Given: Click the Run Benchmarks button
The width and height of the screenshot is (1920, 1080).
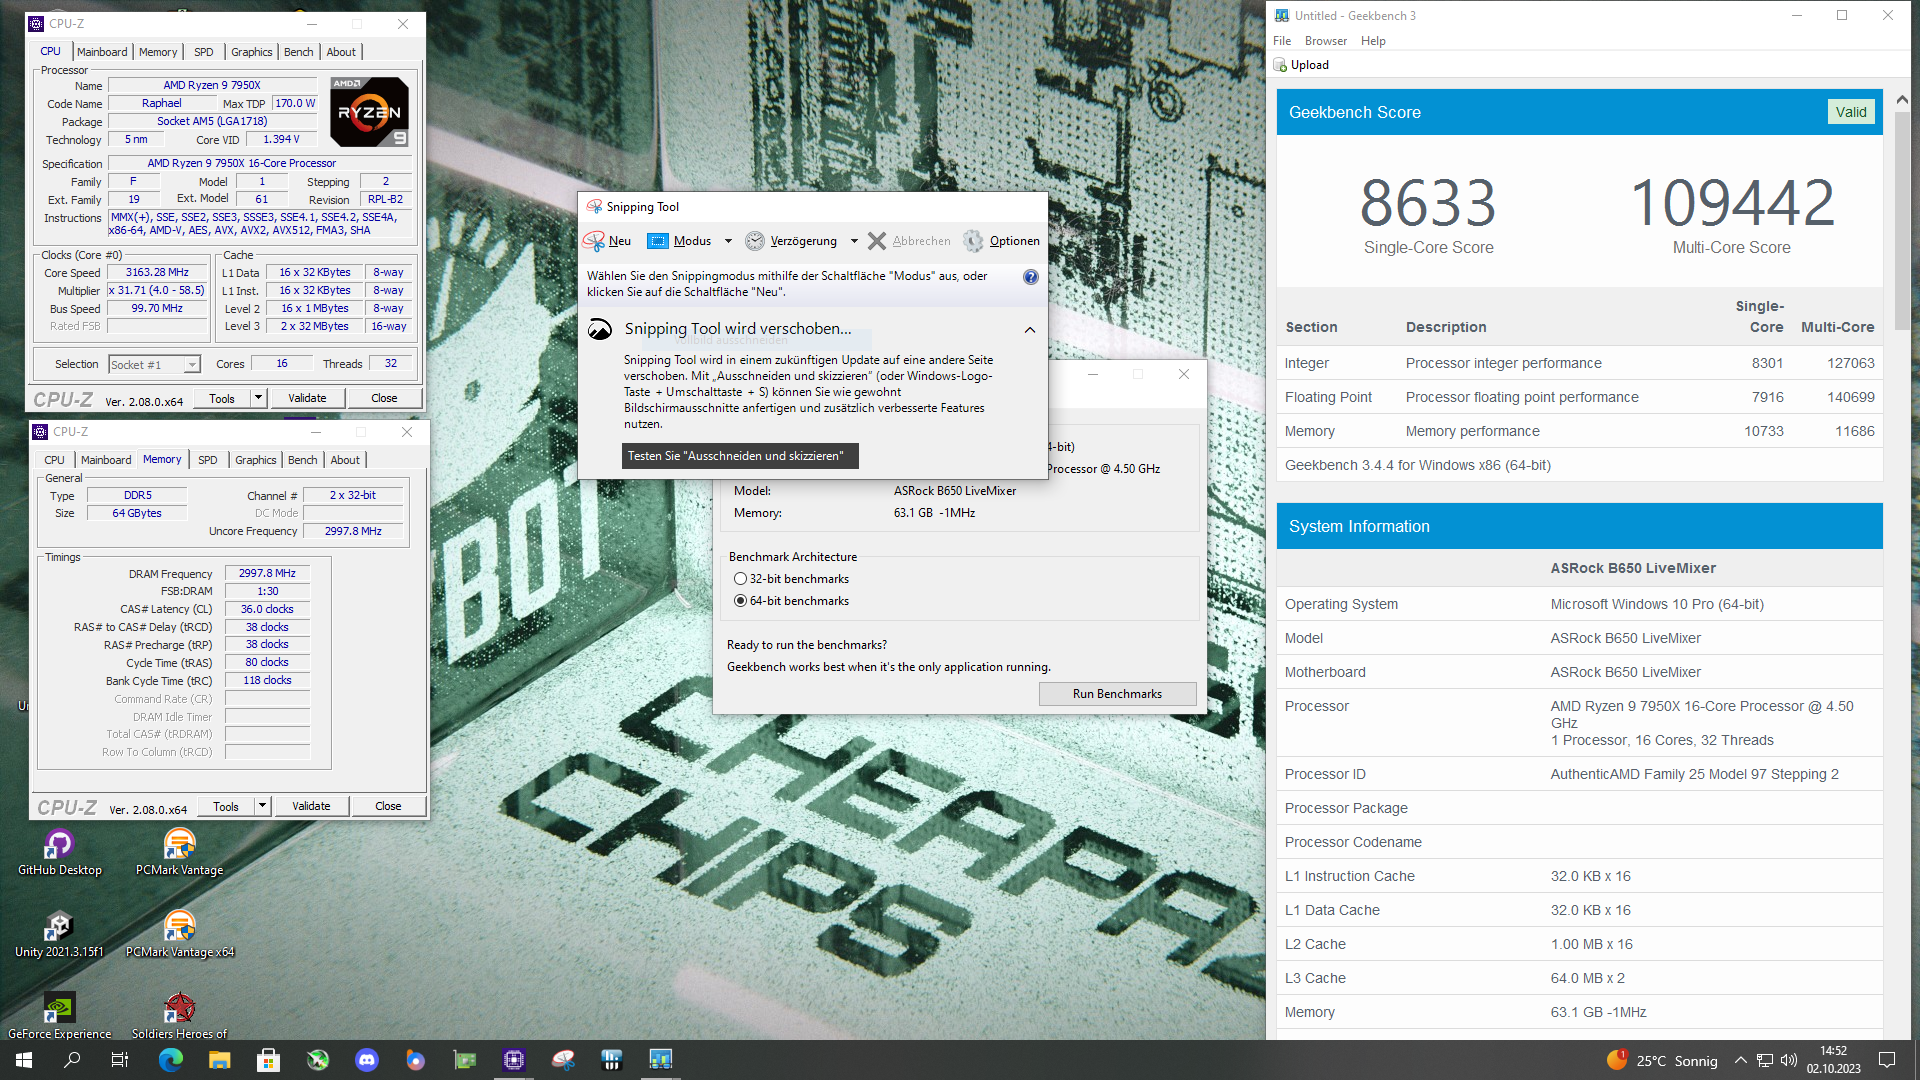Looking at the screenshot, I should (x=1117, y=694).
